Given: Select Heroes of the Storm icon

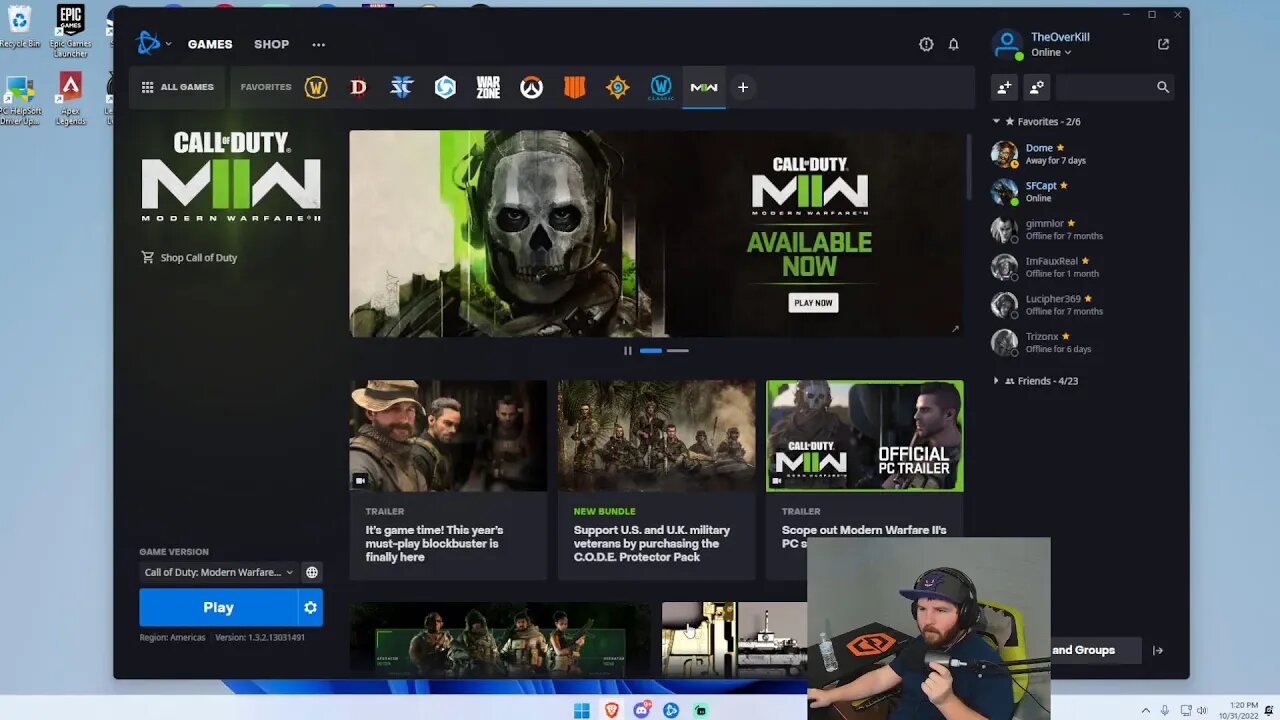Looking at the screenshot, I should pos(445,87).
